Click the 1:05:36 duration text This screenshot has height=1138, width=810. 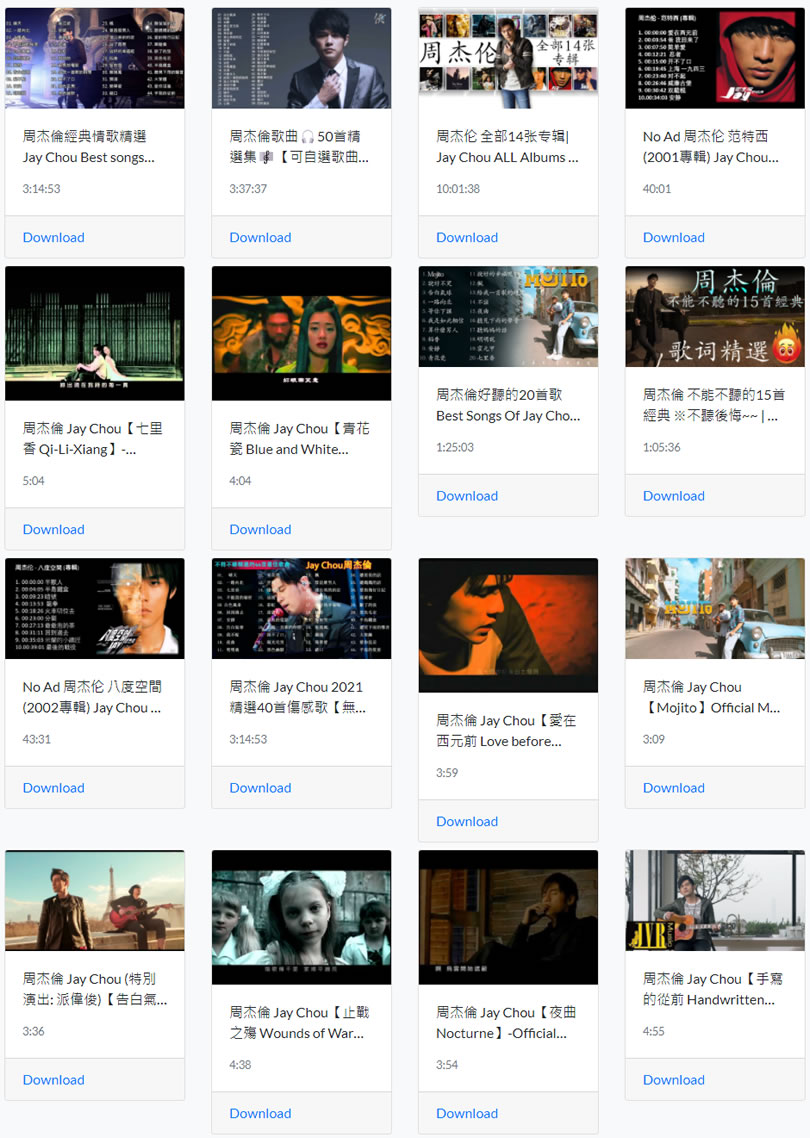662,447
